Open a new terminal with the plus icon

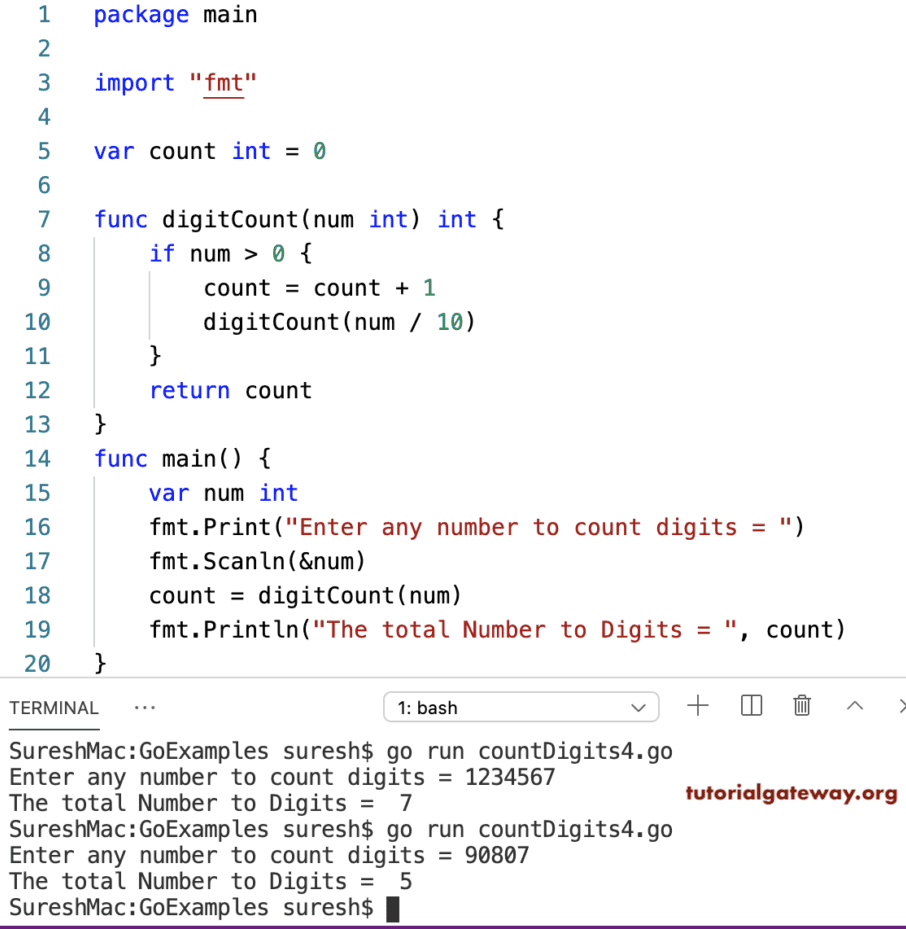[697, 706]
